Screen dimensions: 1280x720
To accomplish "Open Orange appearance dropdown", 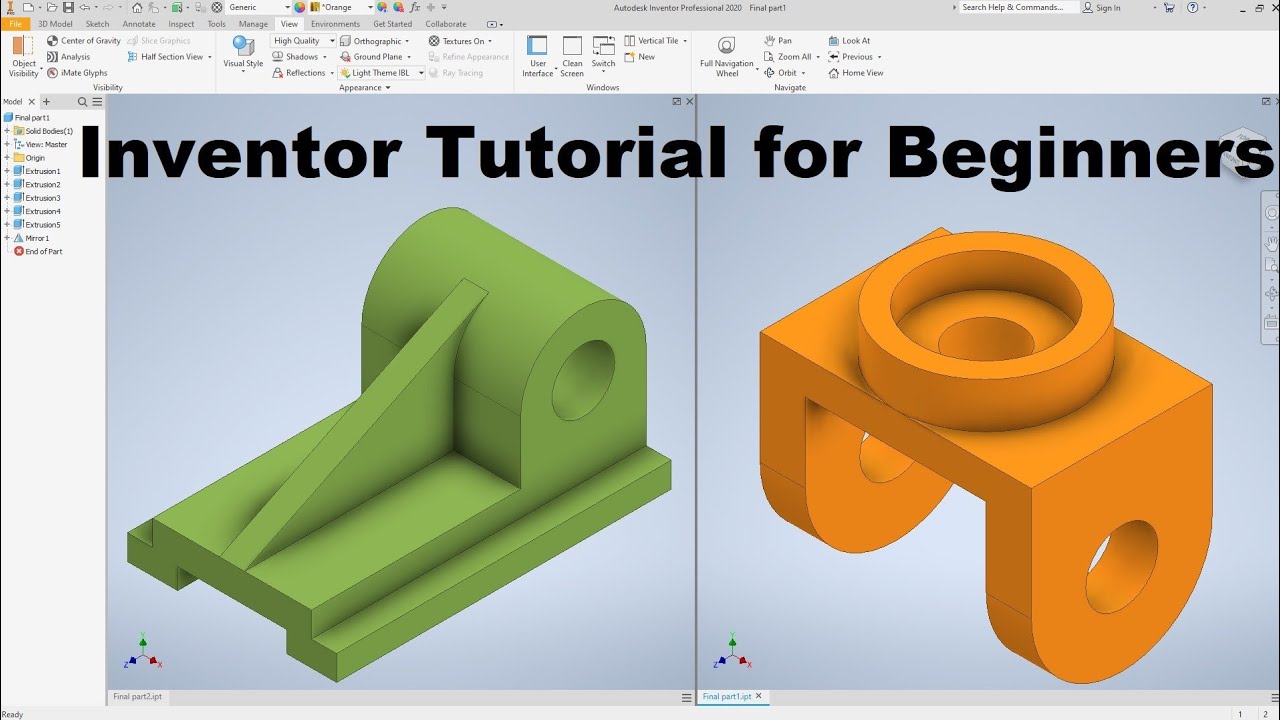I will 342,7.
